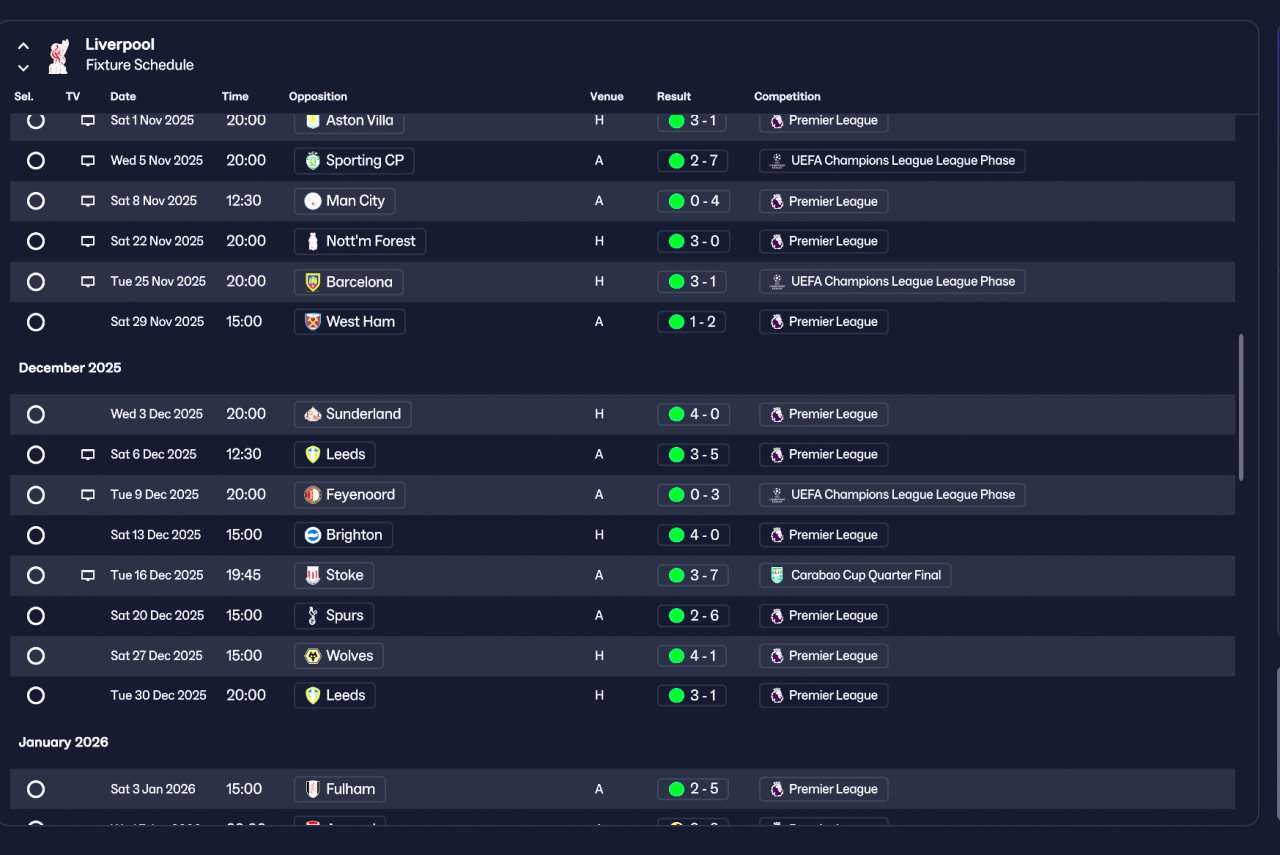Sort by Venue column header

[607, 97]
